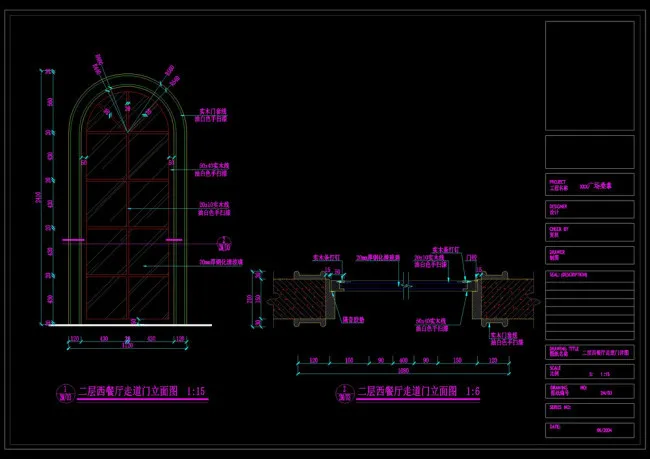Select the left hatched wall block in section

coord(300,298)
